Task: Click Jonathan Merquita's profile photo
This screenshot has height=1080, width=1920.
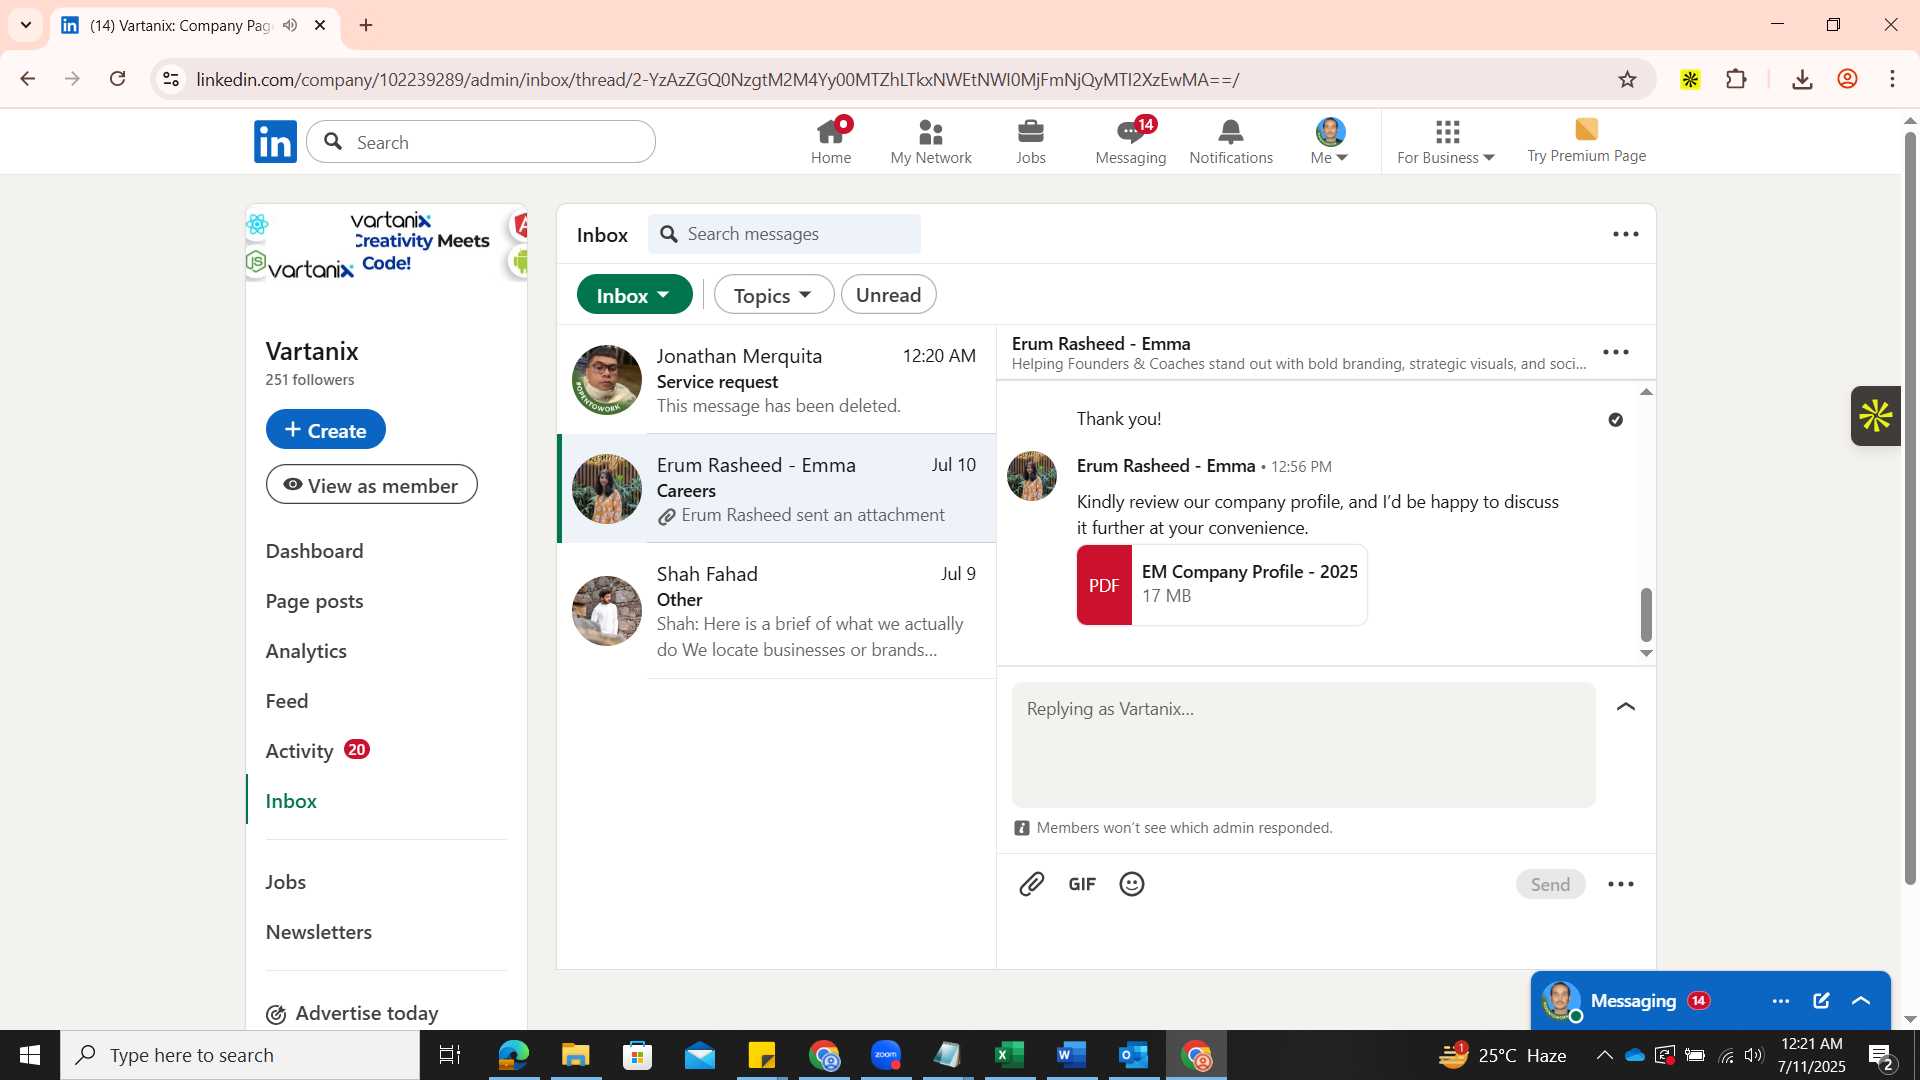Action: (x=607, y=380)
